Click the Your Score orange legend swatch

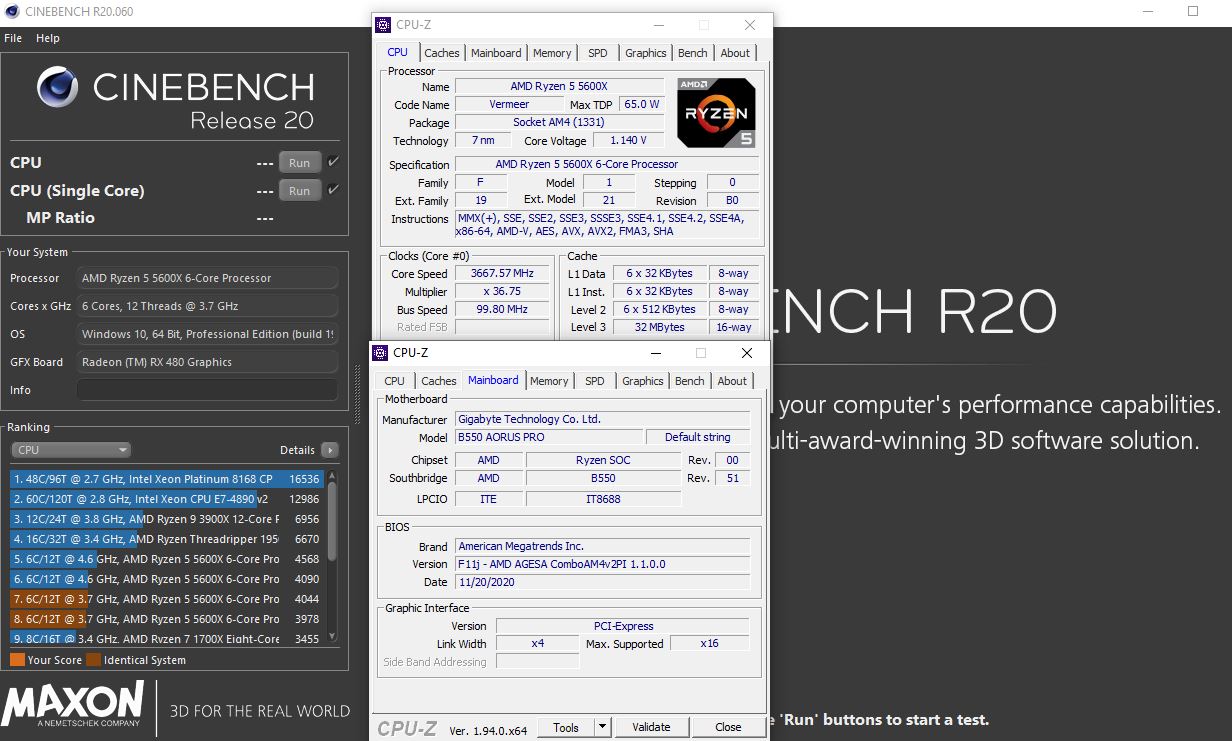[x=17, y=660]
